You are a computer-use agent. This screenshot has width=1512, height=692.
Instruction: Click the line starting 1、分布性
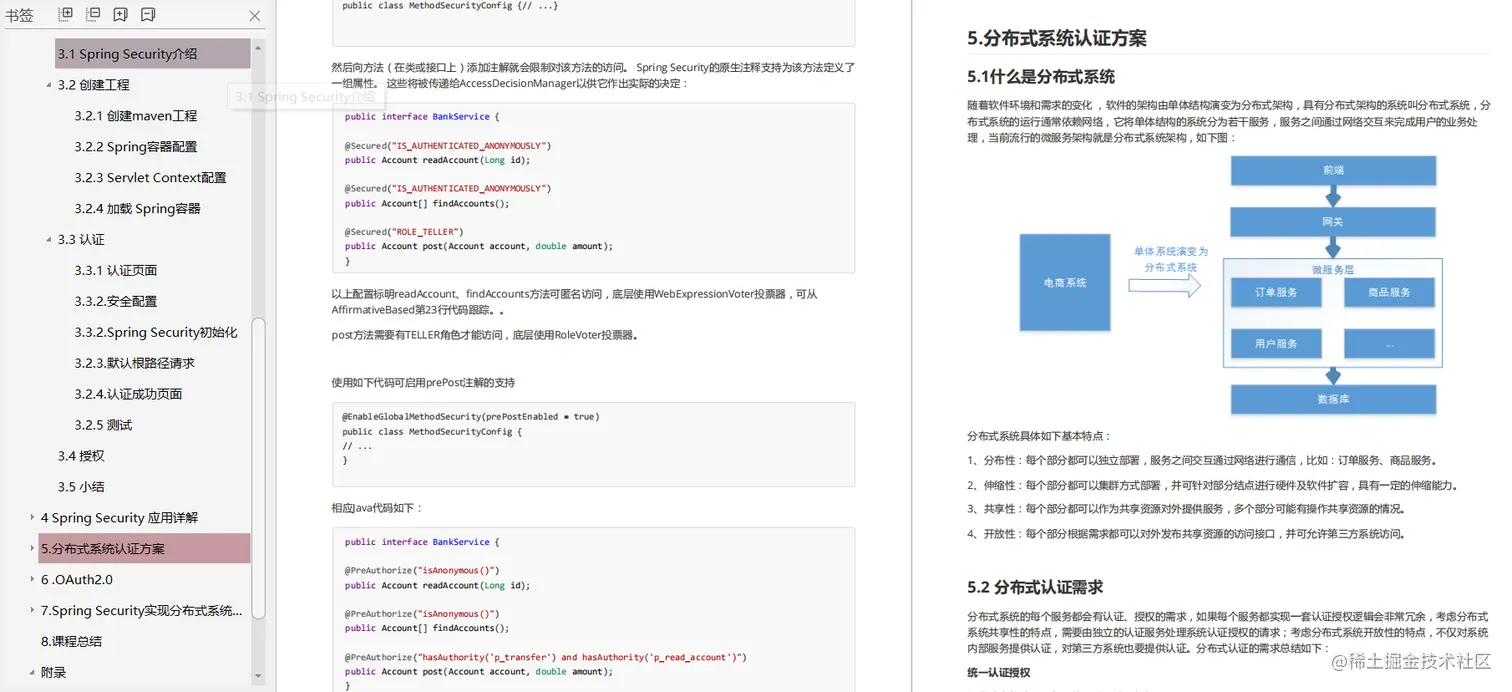coord(1202,461)
